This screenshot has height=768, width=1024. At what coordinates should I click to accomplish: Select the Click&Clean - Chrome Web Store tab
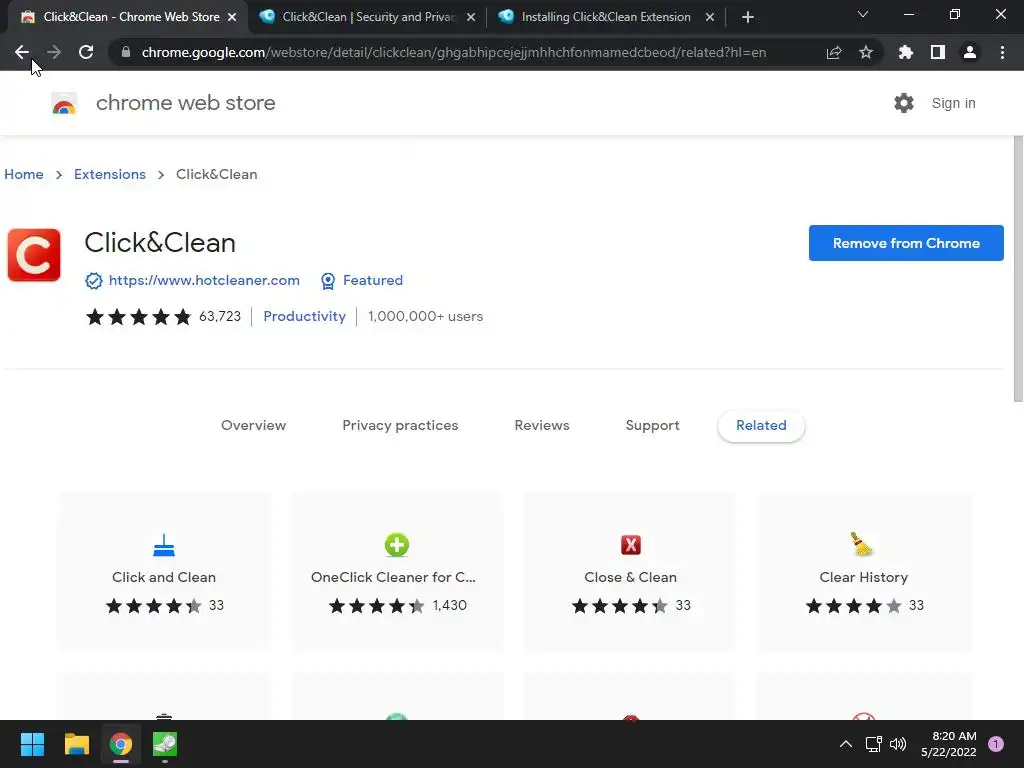129,17
